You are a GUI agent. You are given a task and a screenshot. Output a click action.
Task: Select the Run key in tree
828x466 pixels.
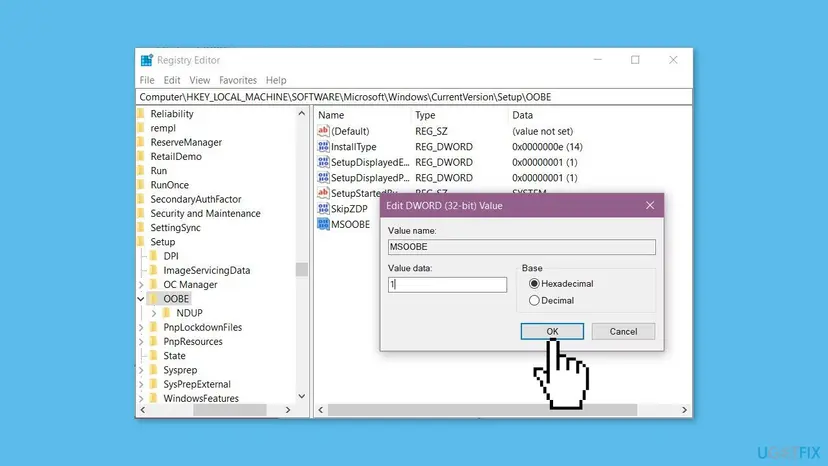158,171
